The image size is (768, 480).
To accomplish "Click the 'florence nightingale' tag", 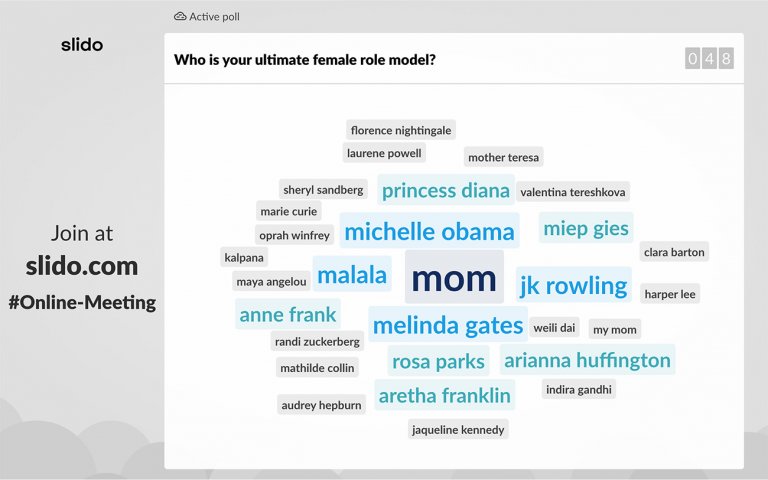I will 401,130.
